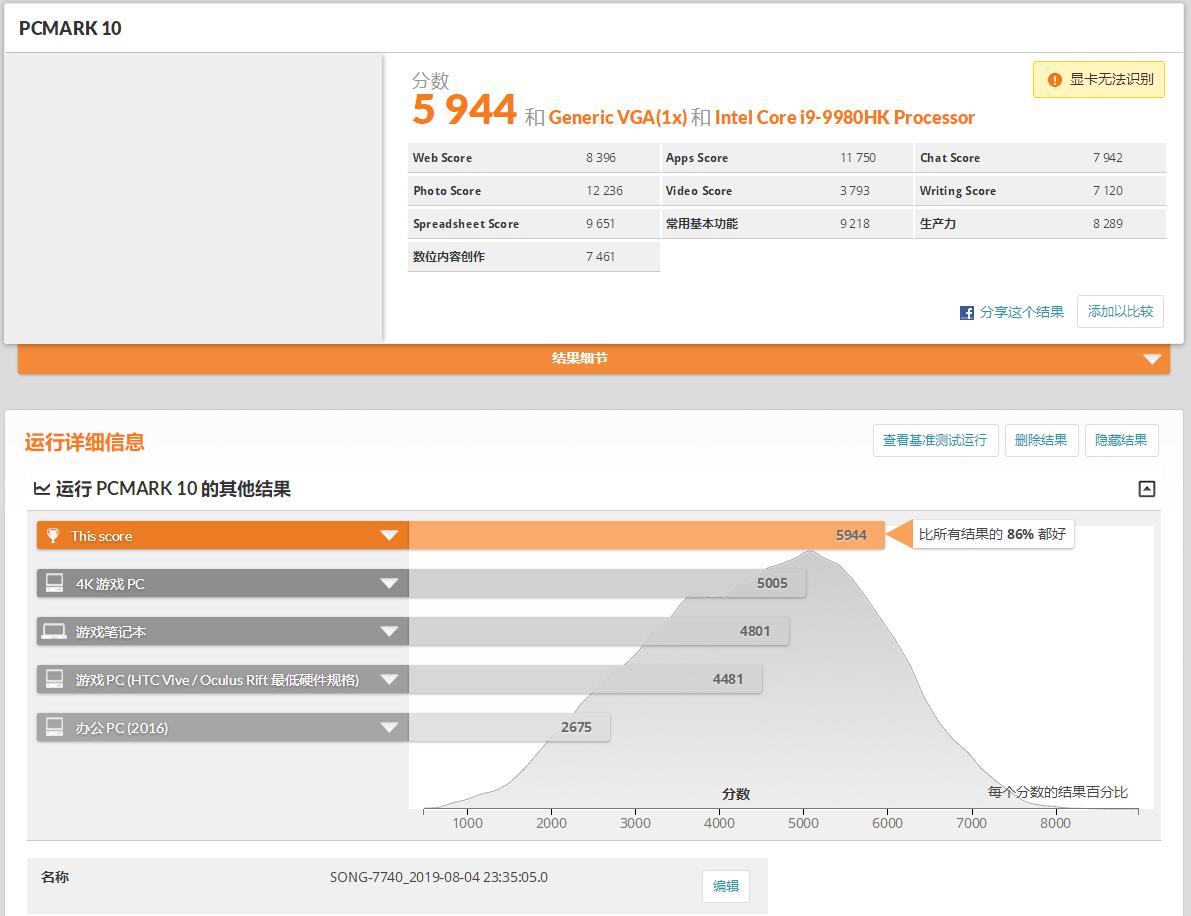Click the 删除结果 button
This screenshot has width=1191, height=916.
[1041, 440]
